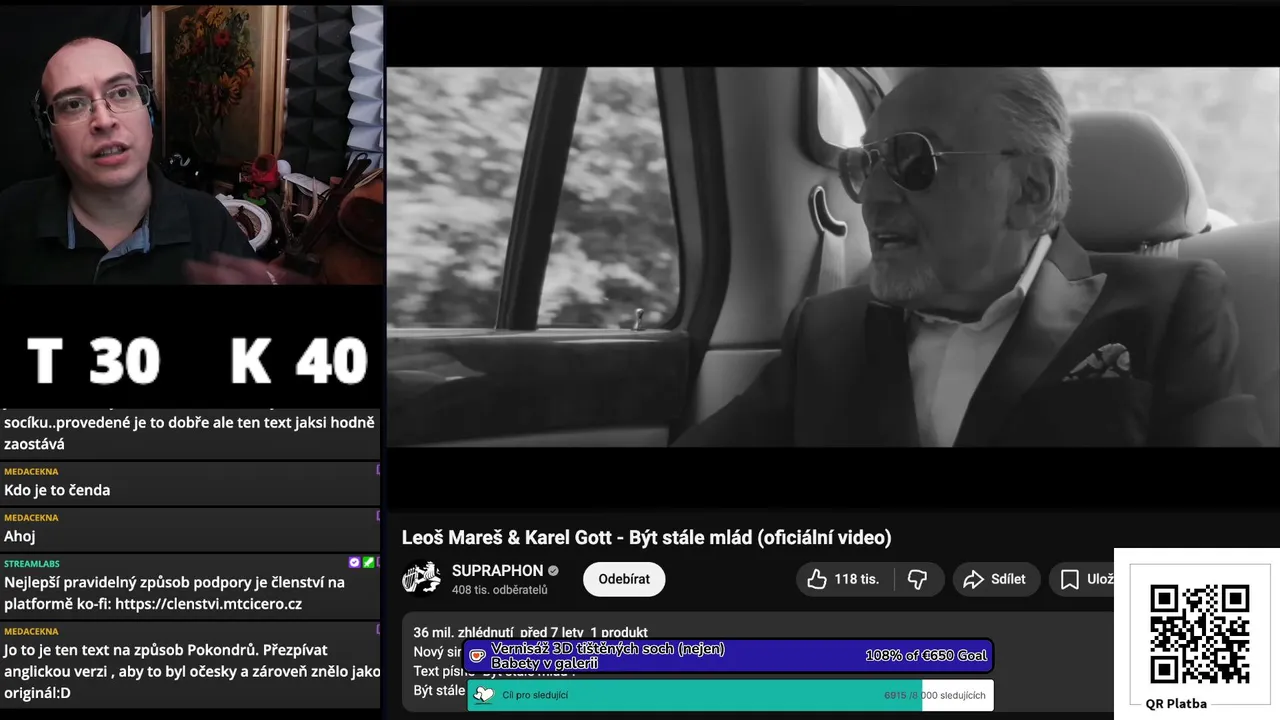Screen dimensions: 1280x720
Task: Click the streamer webcam feed
Action: click(191, 145)
